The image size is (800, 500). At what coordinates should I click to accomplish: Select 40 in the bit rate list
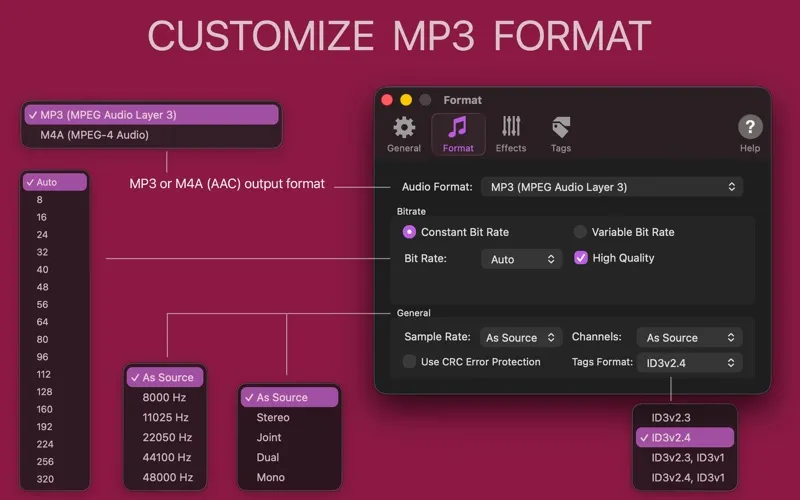click(55, 269)
